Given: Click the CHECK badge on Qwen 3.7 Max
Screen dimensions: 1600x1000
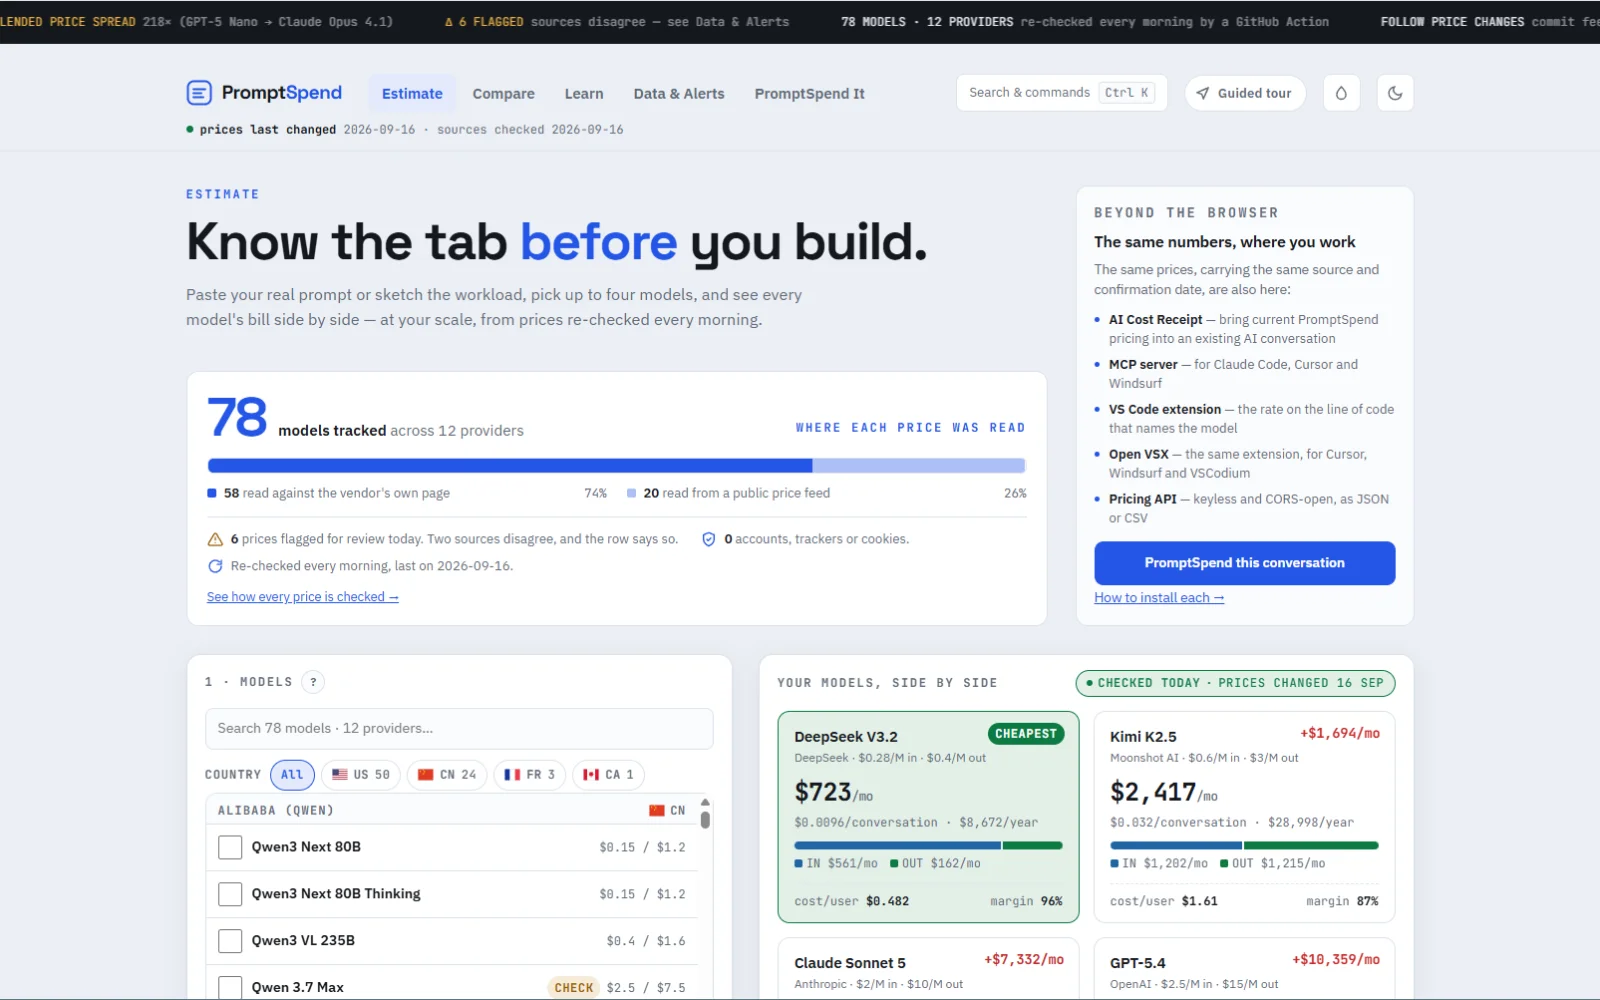Looking at the screenshot, I should (574, 987).
